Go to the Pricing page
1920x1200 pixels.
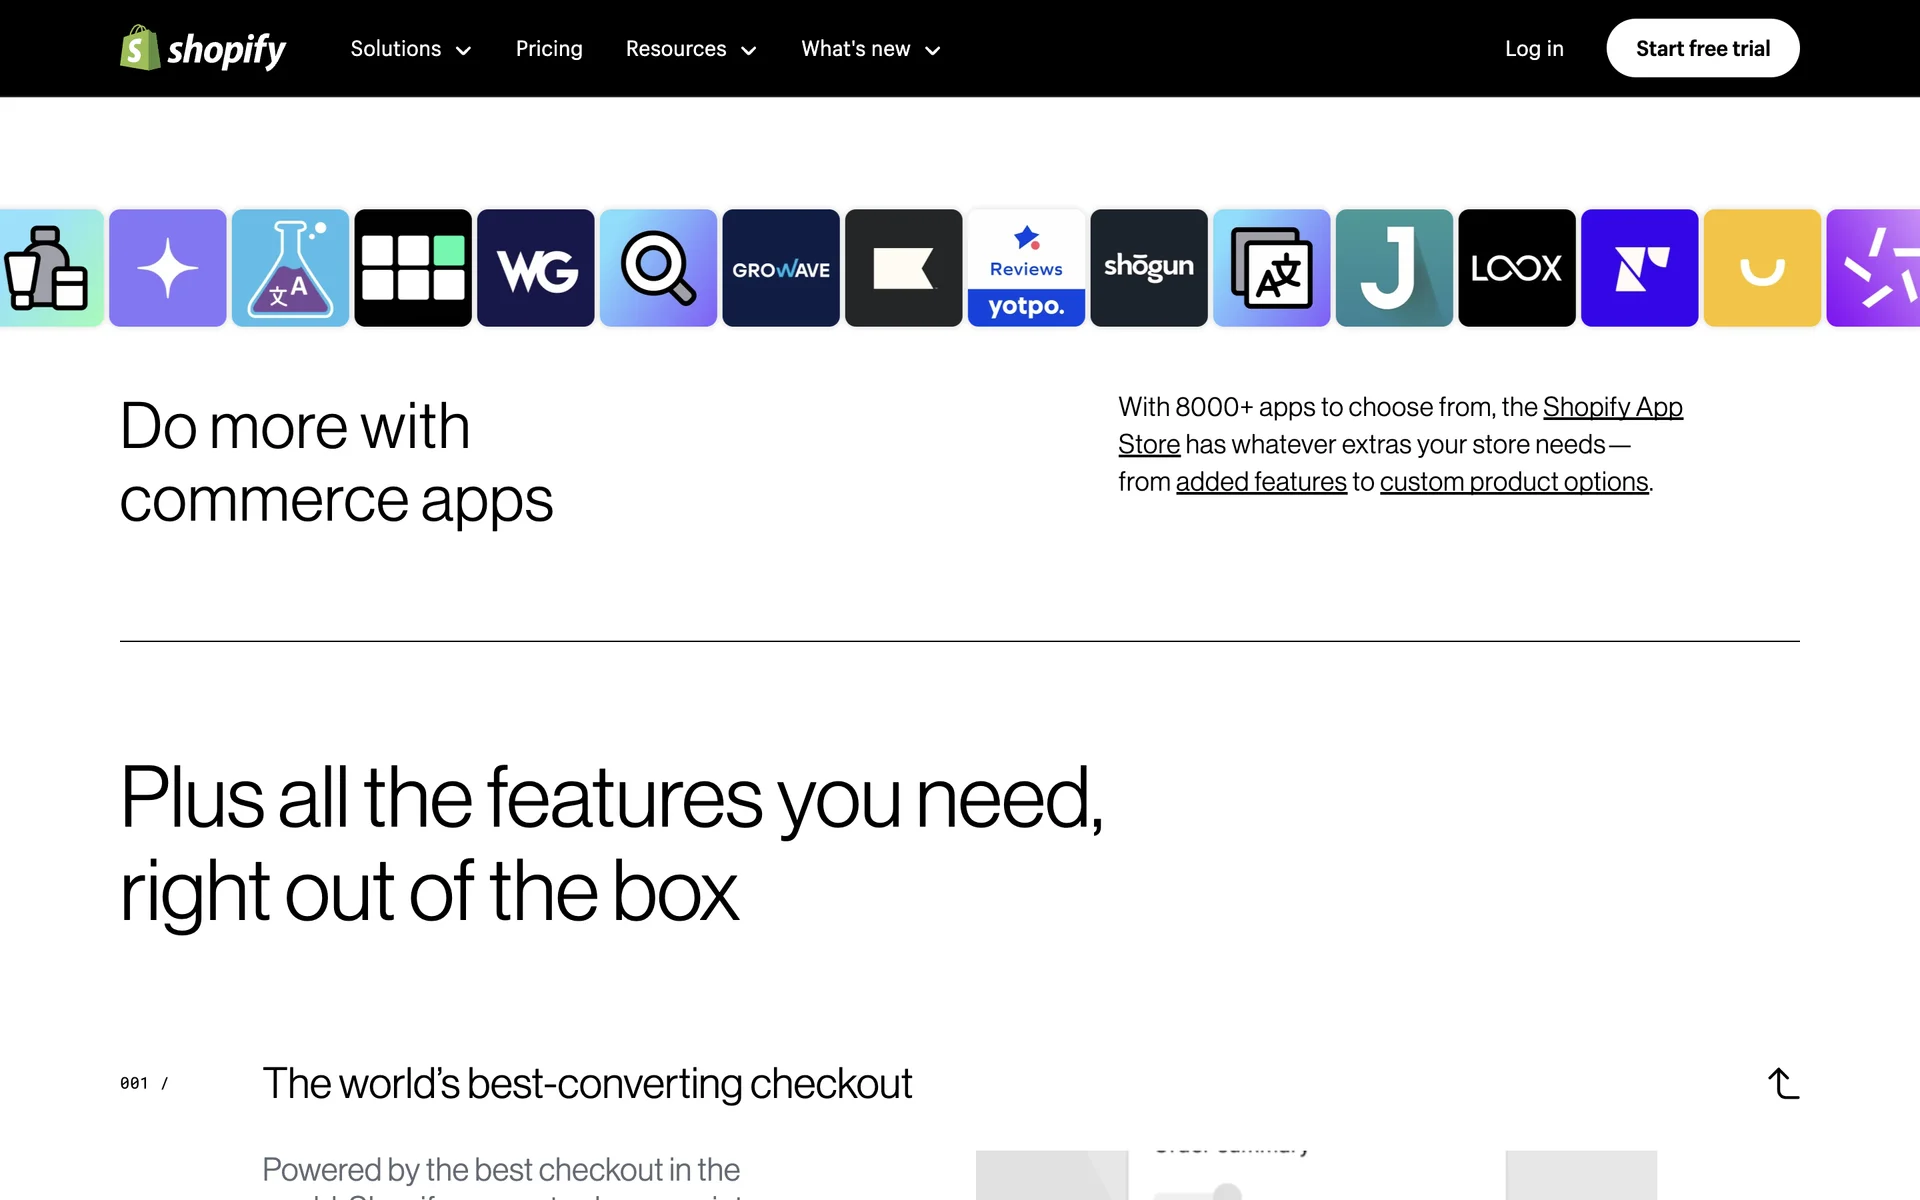[549, 49]
